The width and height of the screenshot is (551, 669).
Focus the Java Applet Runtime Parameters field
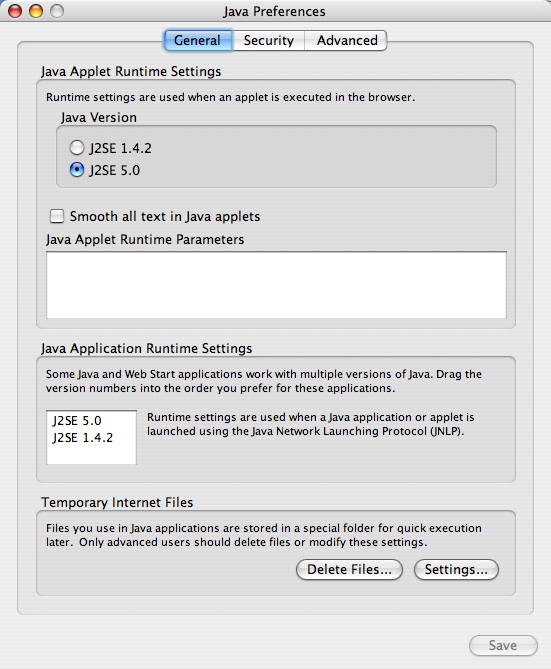click(x=276, y=285)
